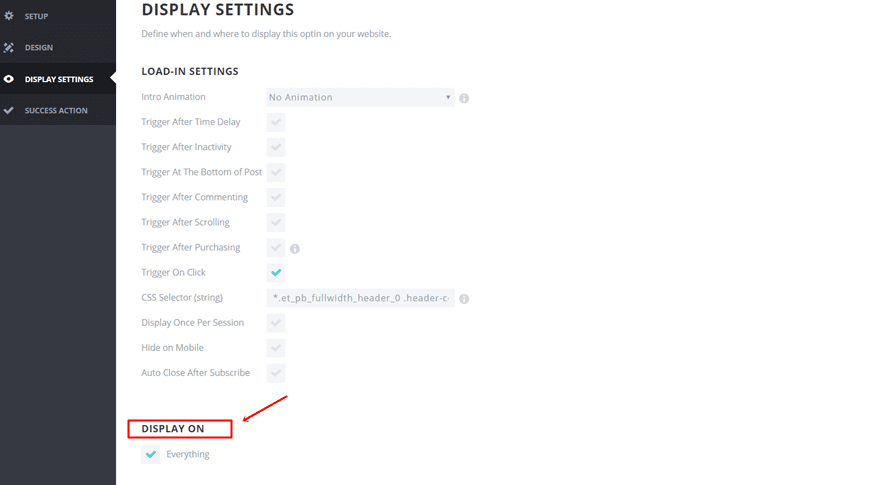Toggle the Everything display checkbox
880x485 pixels.
pos(151,454)
